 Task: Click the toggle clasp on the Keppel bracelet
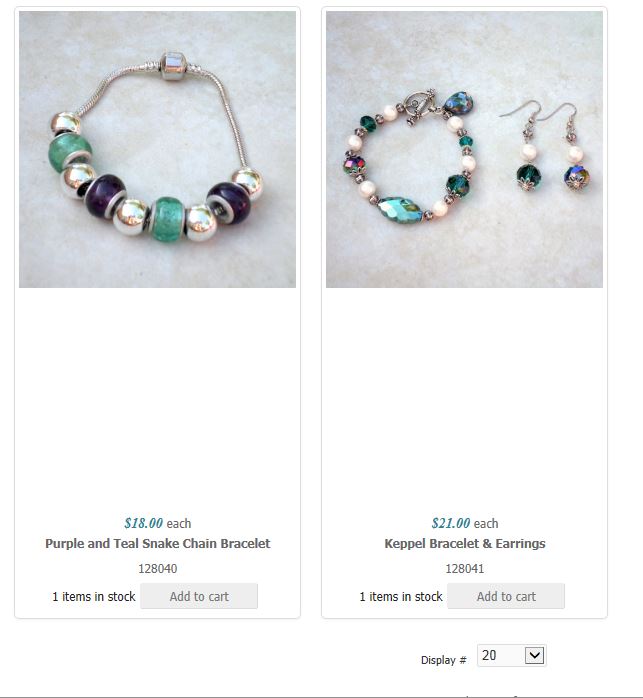pyautogui.click(x=418, y=106)
